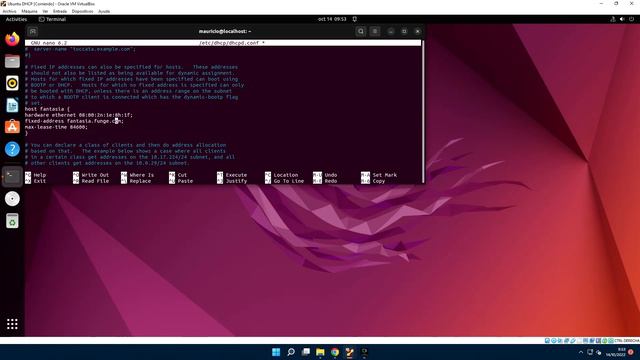Open Google Chrome from Windows taskbar

click(335, 352)
